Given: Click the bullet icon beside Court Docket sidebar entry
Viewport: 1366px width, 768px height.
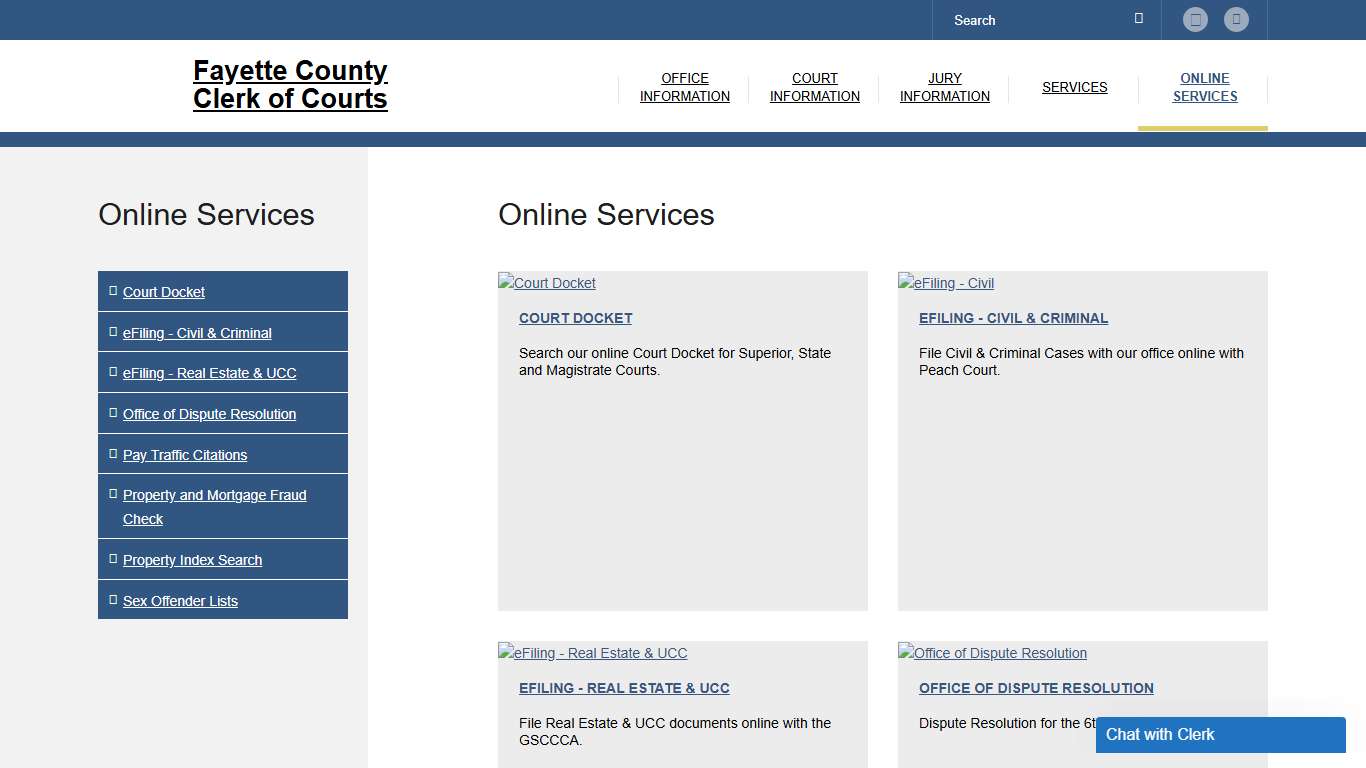Looking at the screenshot, I should [111, 290].
